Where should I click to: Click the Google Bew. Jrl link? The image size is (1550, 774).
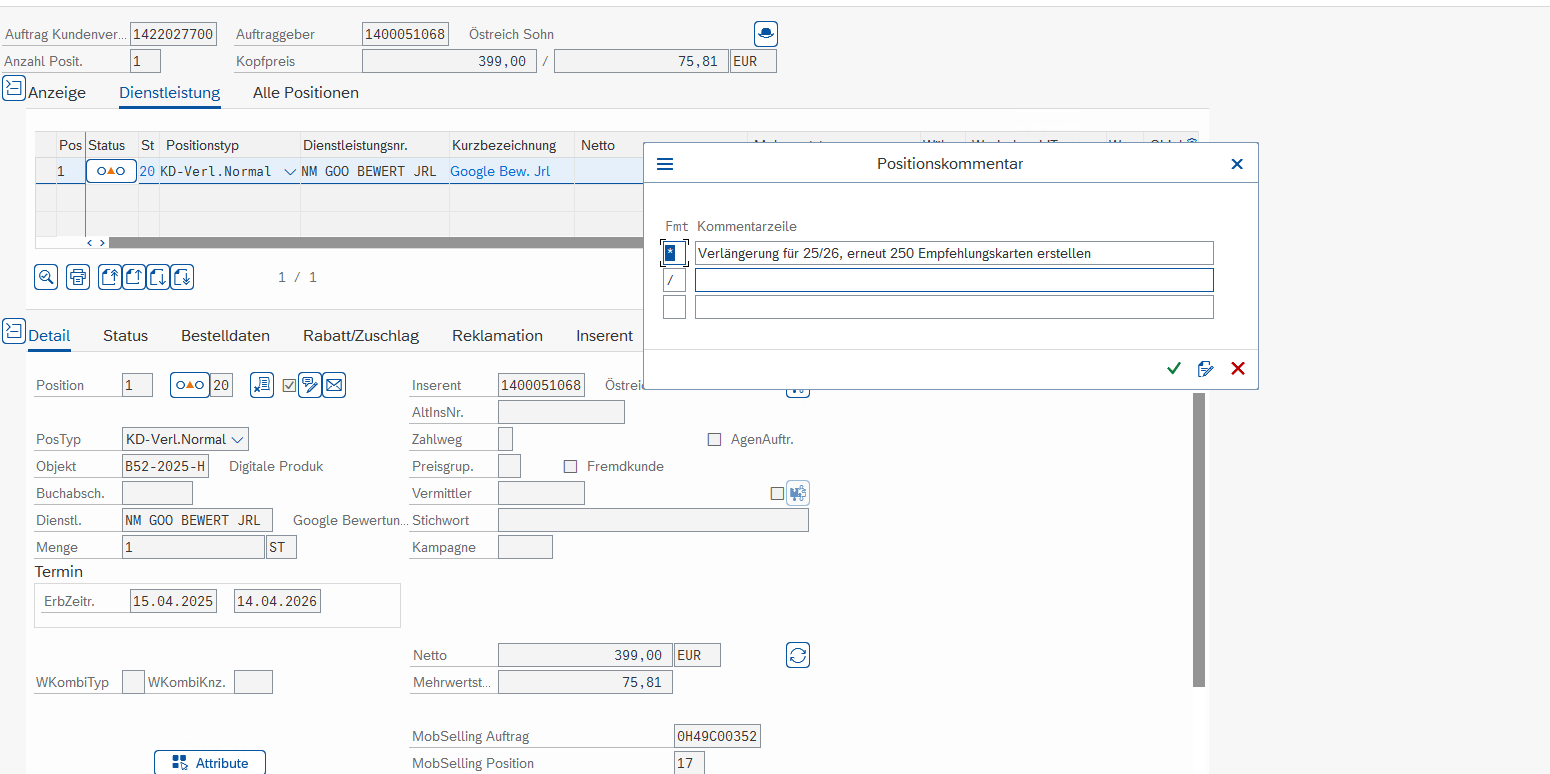pyautogui.click(x=500, y=171)
